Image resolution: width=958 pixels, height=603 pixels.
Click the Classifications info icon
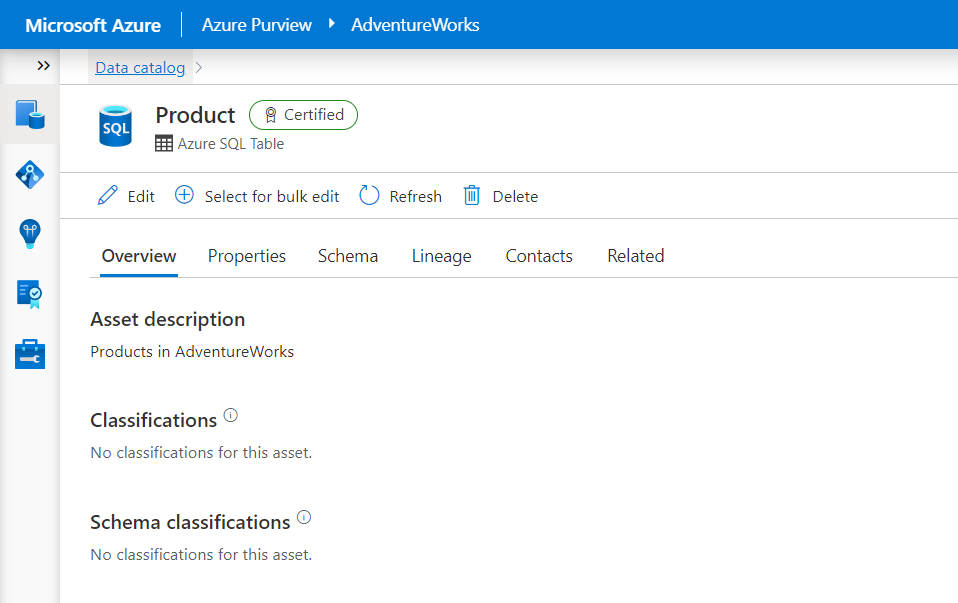coord(231,415)
